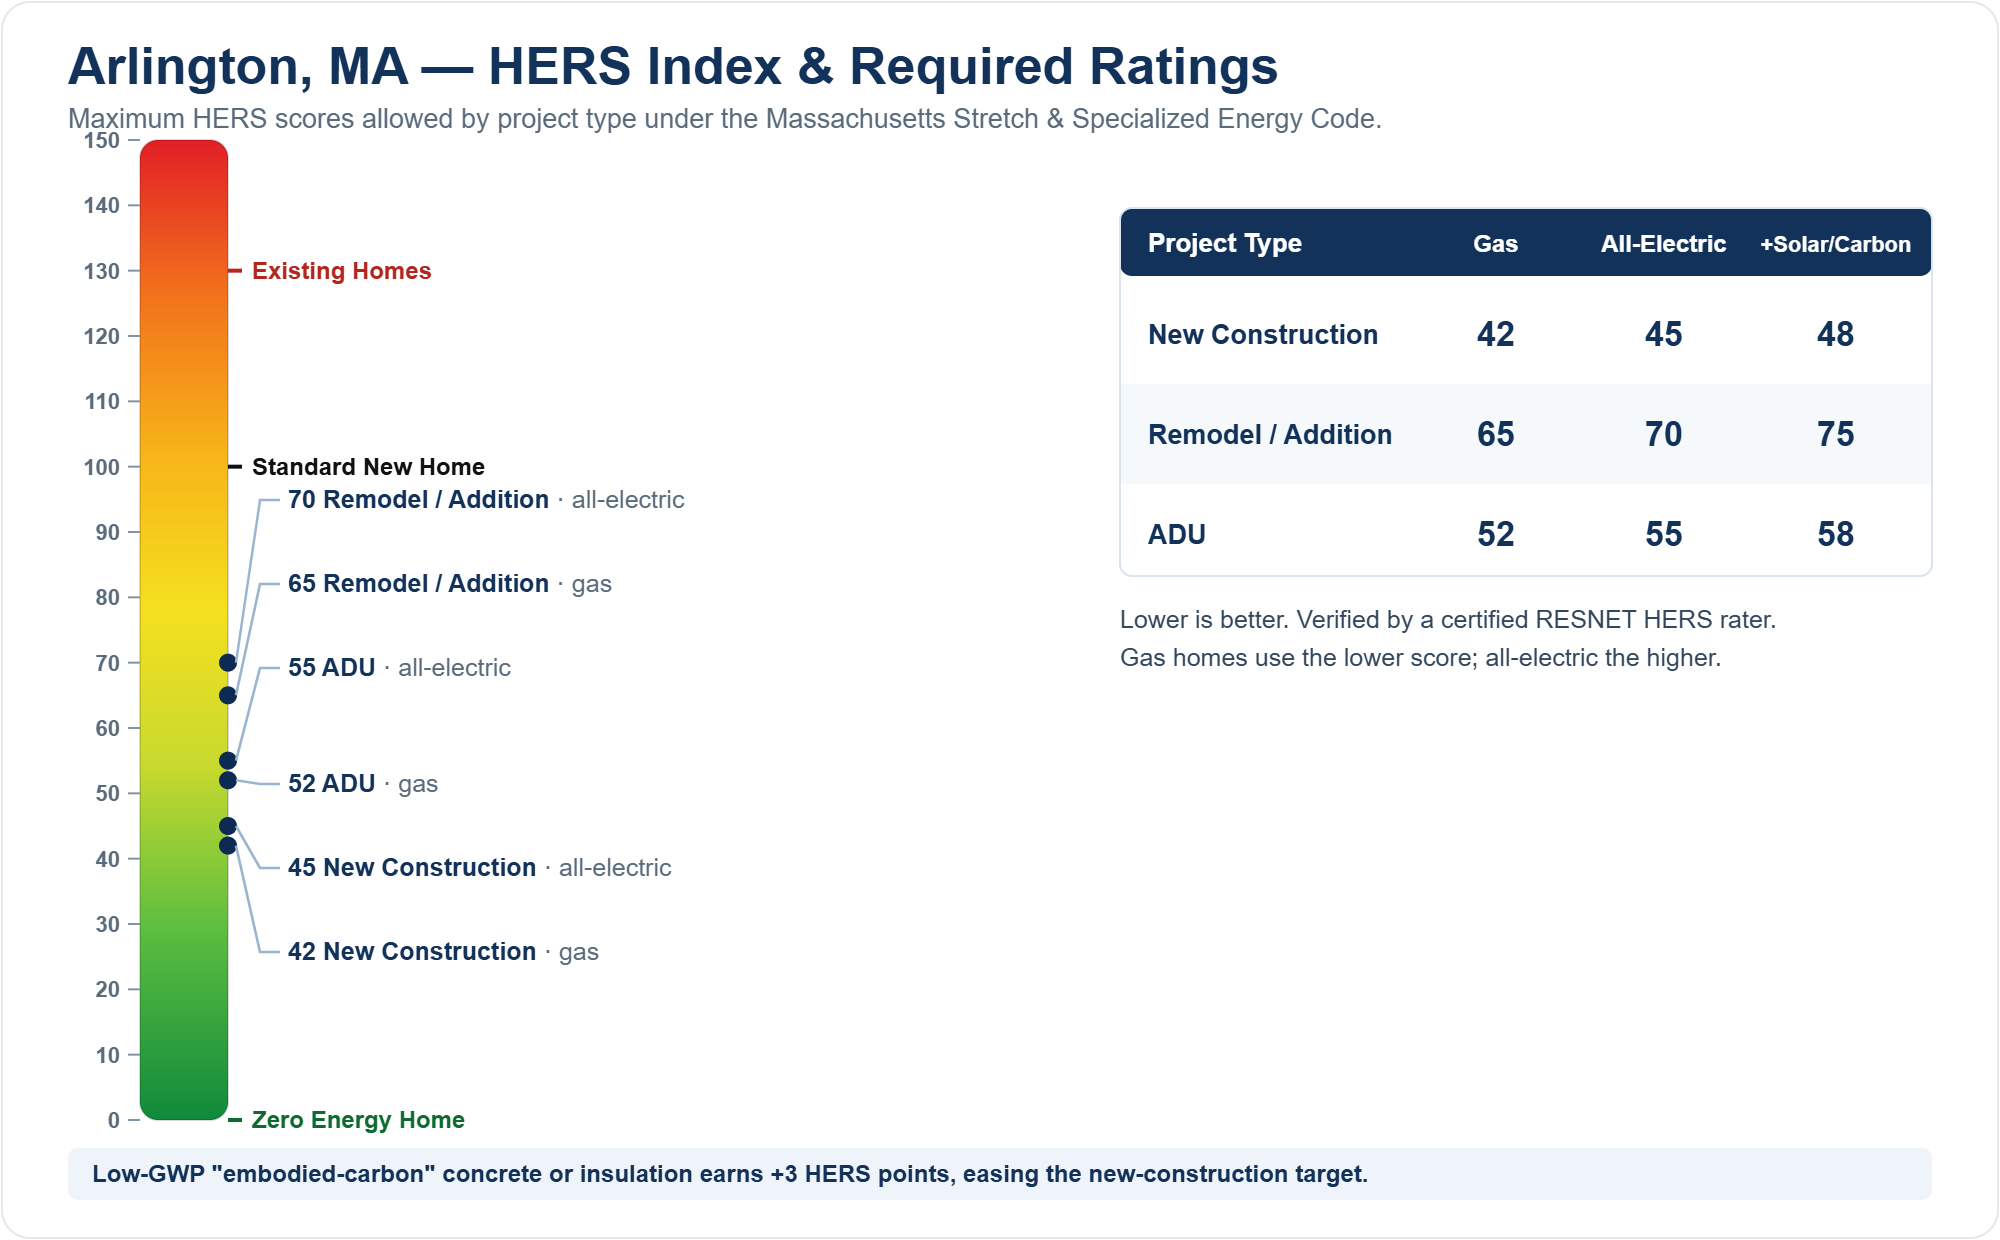Click the value 70 in Remodel / Addition row
This screenshot has height=1240, width=2000.
pos(1664,434)
